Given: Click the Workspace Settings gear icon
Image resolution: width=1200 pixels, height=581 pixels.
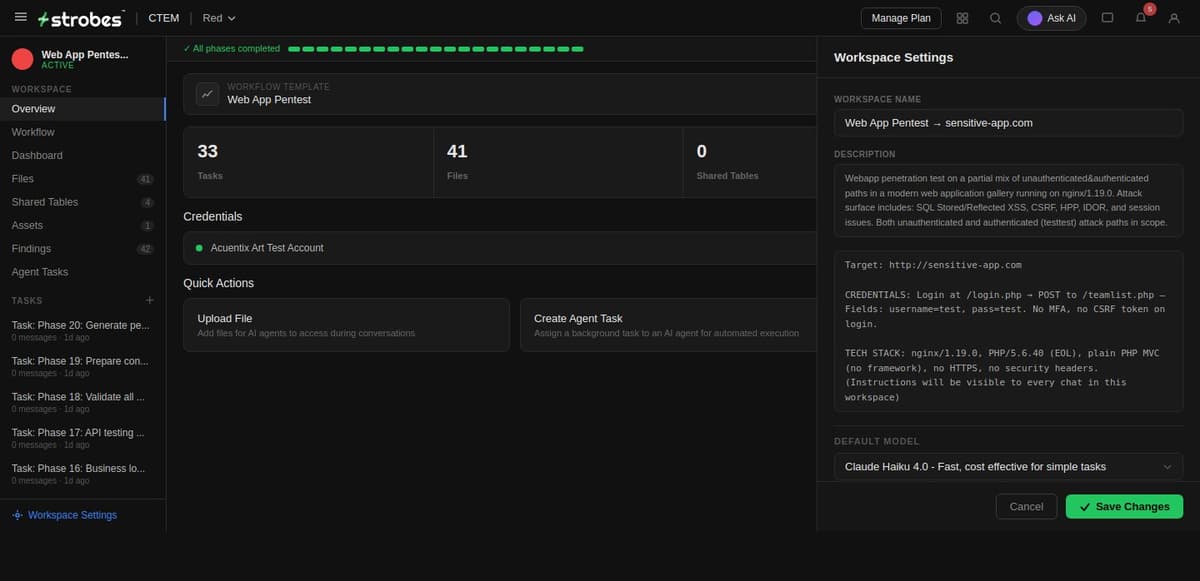Looking at the screenshot, I should 17,515.
